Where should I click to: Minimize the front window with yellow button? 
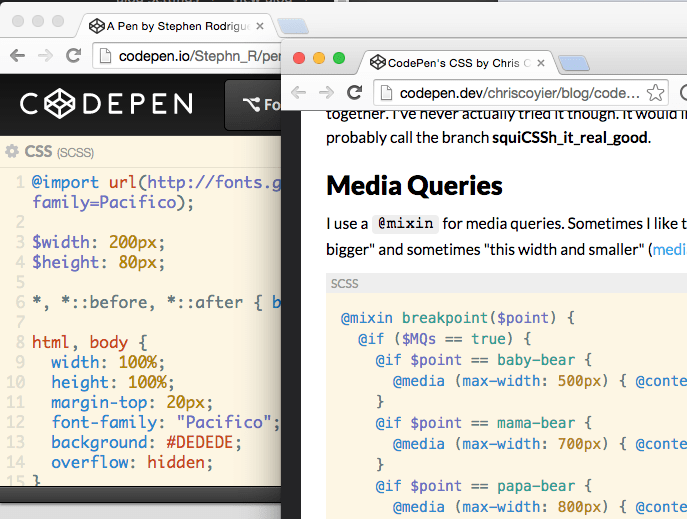[x=319, y=58]
